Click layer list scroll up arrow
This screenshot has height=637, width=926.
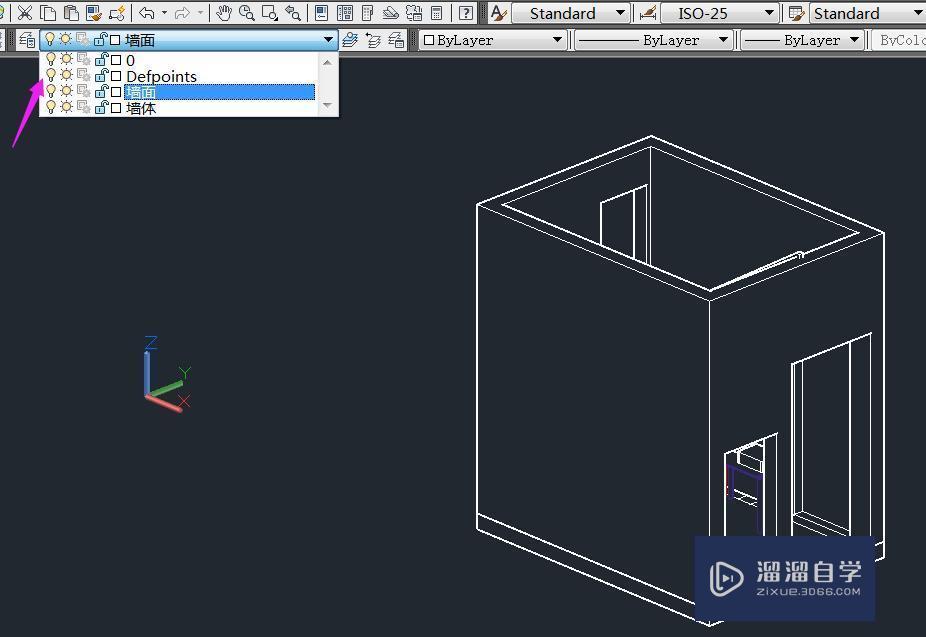click(x=327, y=62)
